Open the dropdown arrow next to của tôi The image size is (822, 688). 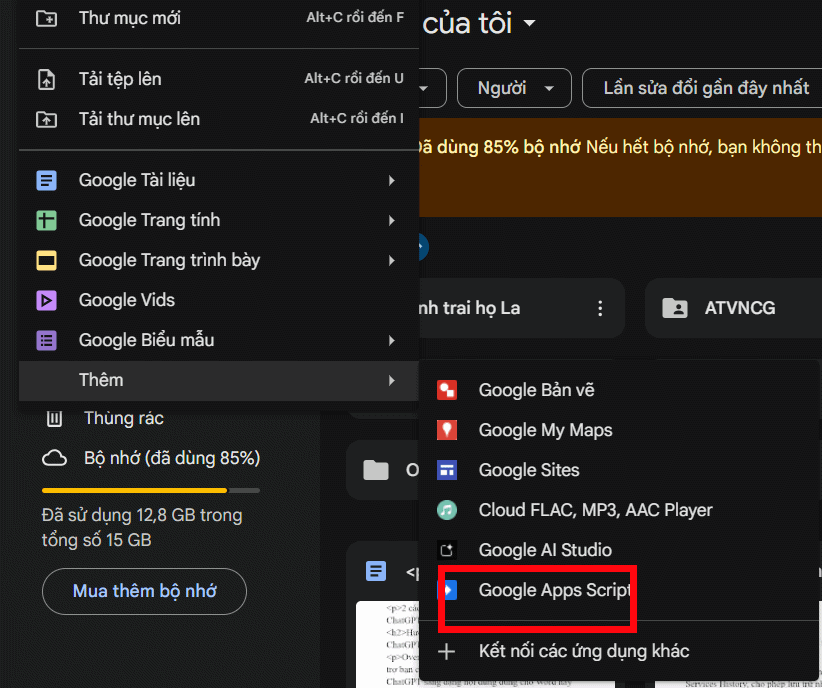coord(529,23)
